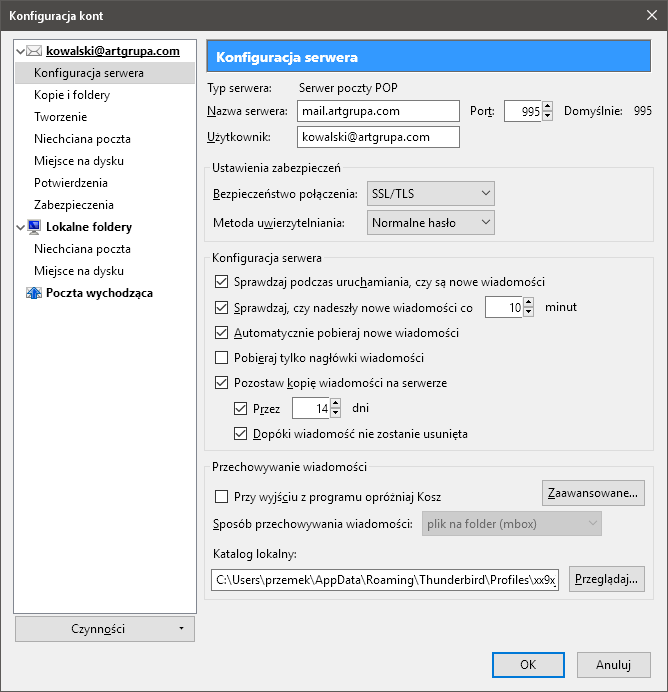Toggle Sprawdzaj podczas uruchamiania checkbox
The width and height of the screenshot is (668, 692).
pyautogui.click(x=221, y=282)
